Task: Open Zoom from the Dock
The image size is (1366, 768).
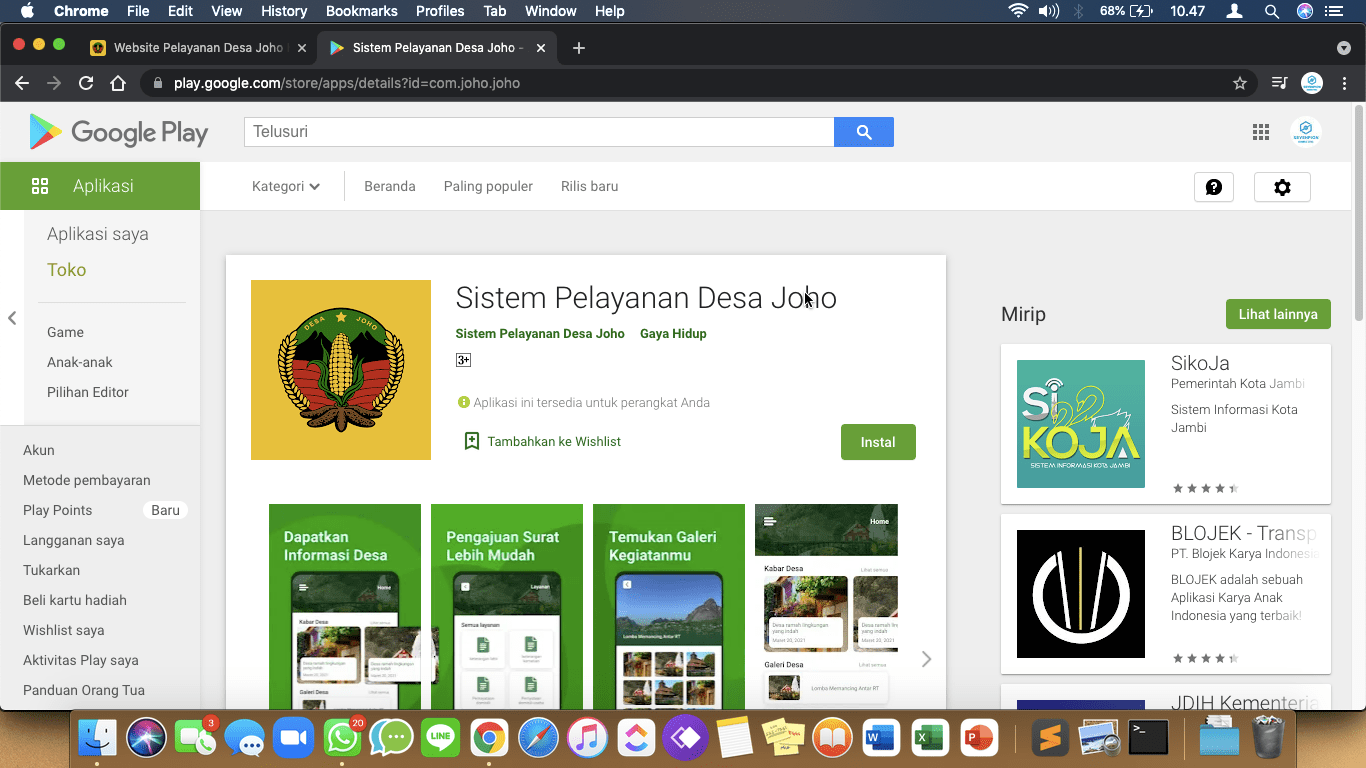Action: (293, 738)
